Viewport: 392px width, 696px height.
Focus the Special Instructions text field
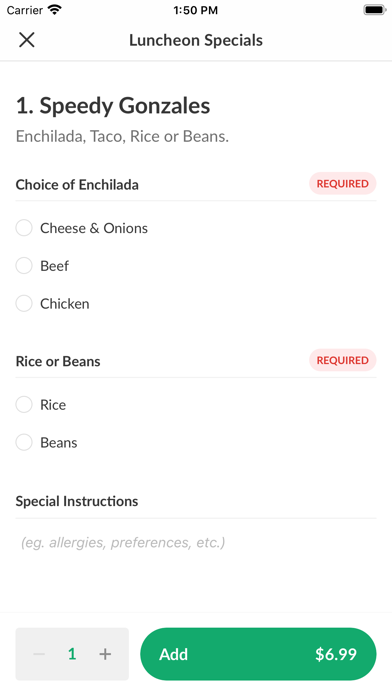coord(196,542)
